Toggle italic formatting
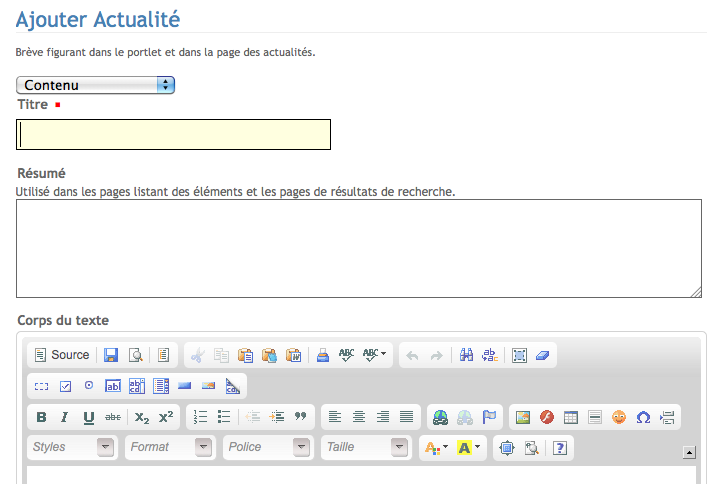The image size is (717, 484). (65, 417)
